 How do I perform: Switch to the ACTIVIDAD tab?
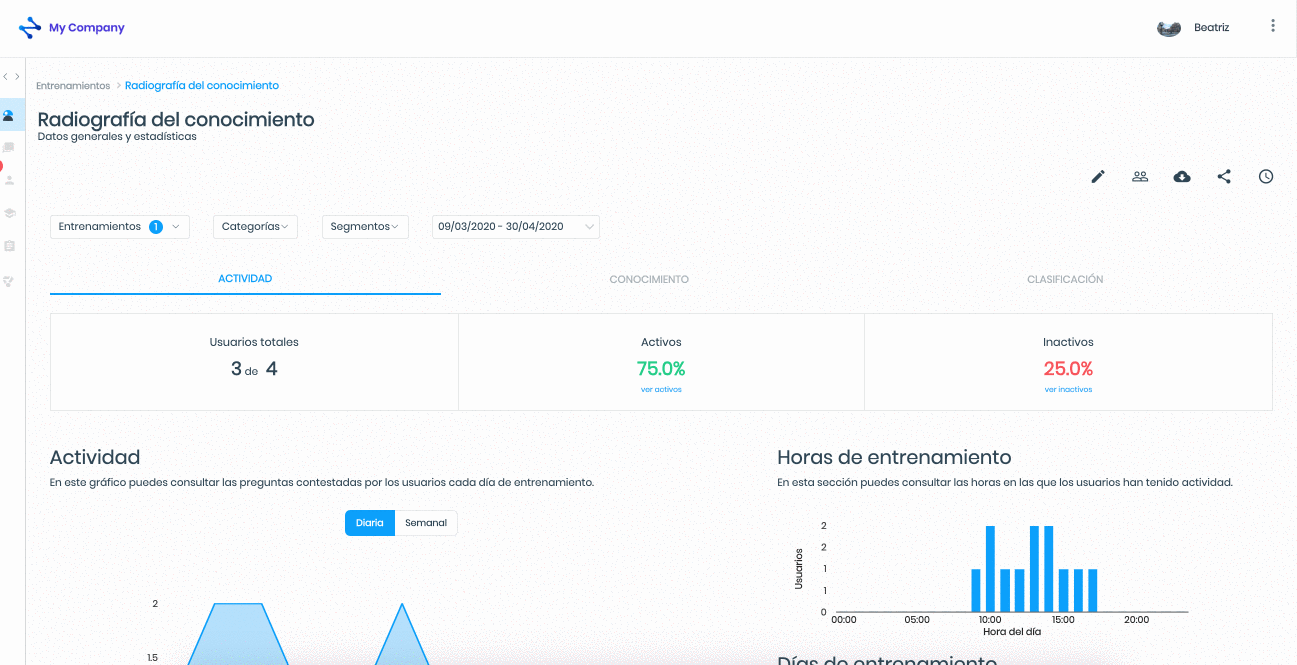[x=245, y=279]
